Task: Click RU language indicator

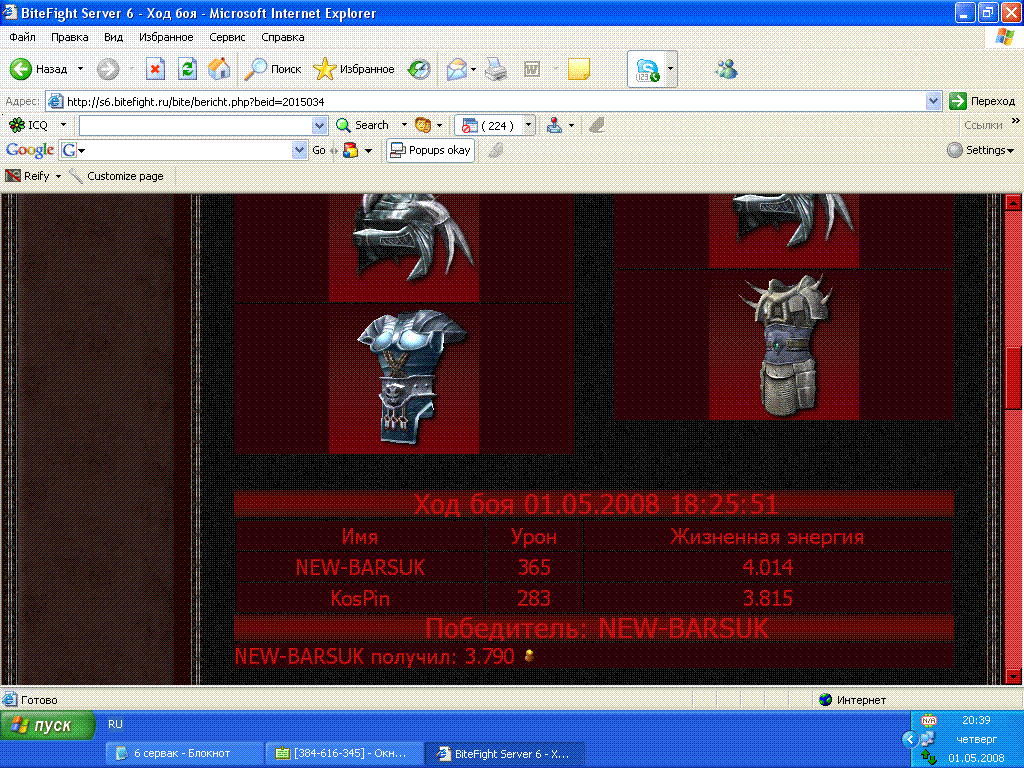Action: click(x=115, y=724)
